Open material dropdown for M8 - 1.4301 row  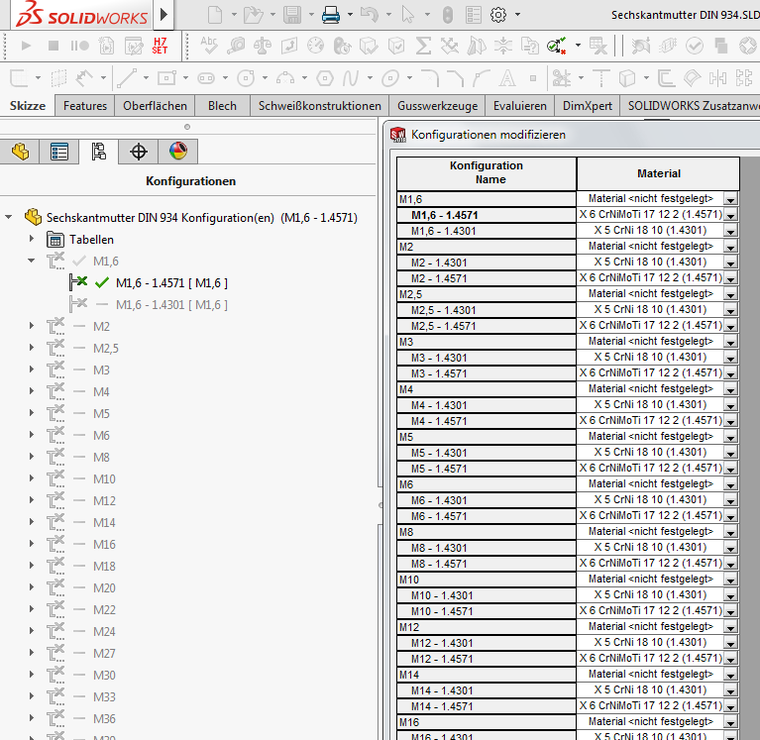point(730,548)
